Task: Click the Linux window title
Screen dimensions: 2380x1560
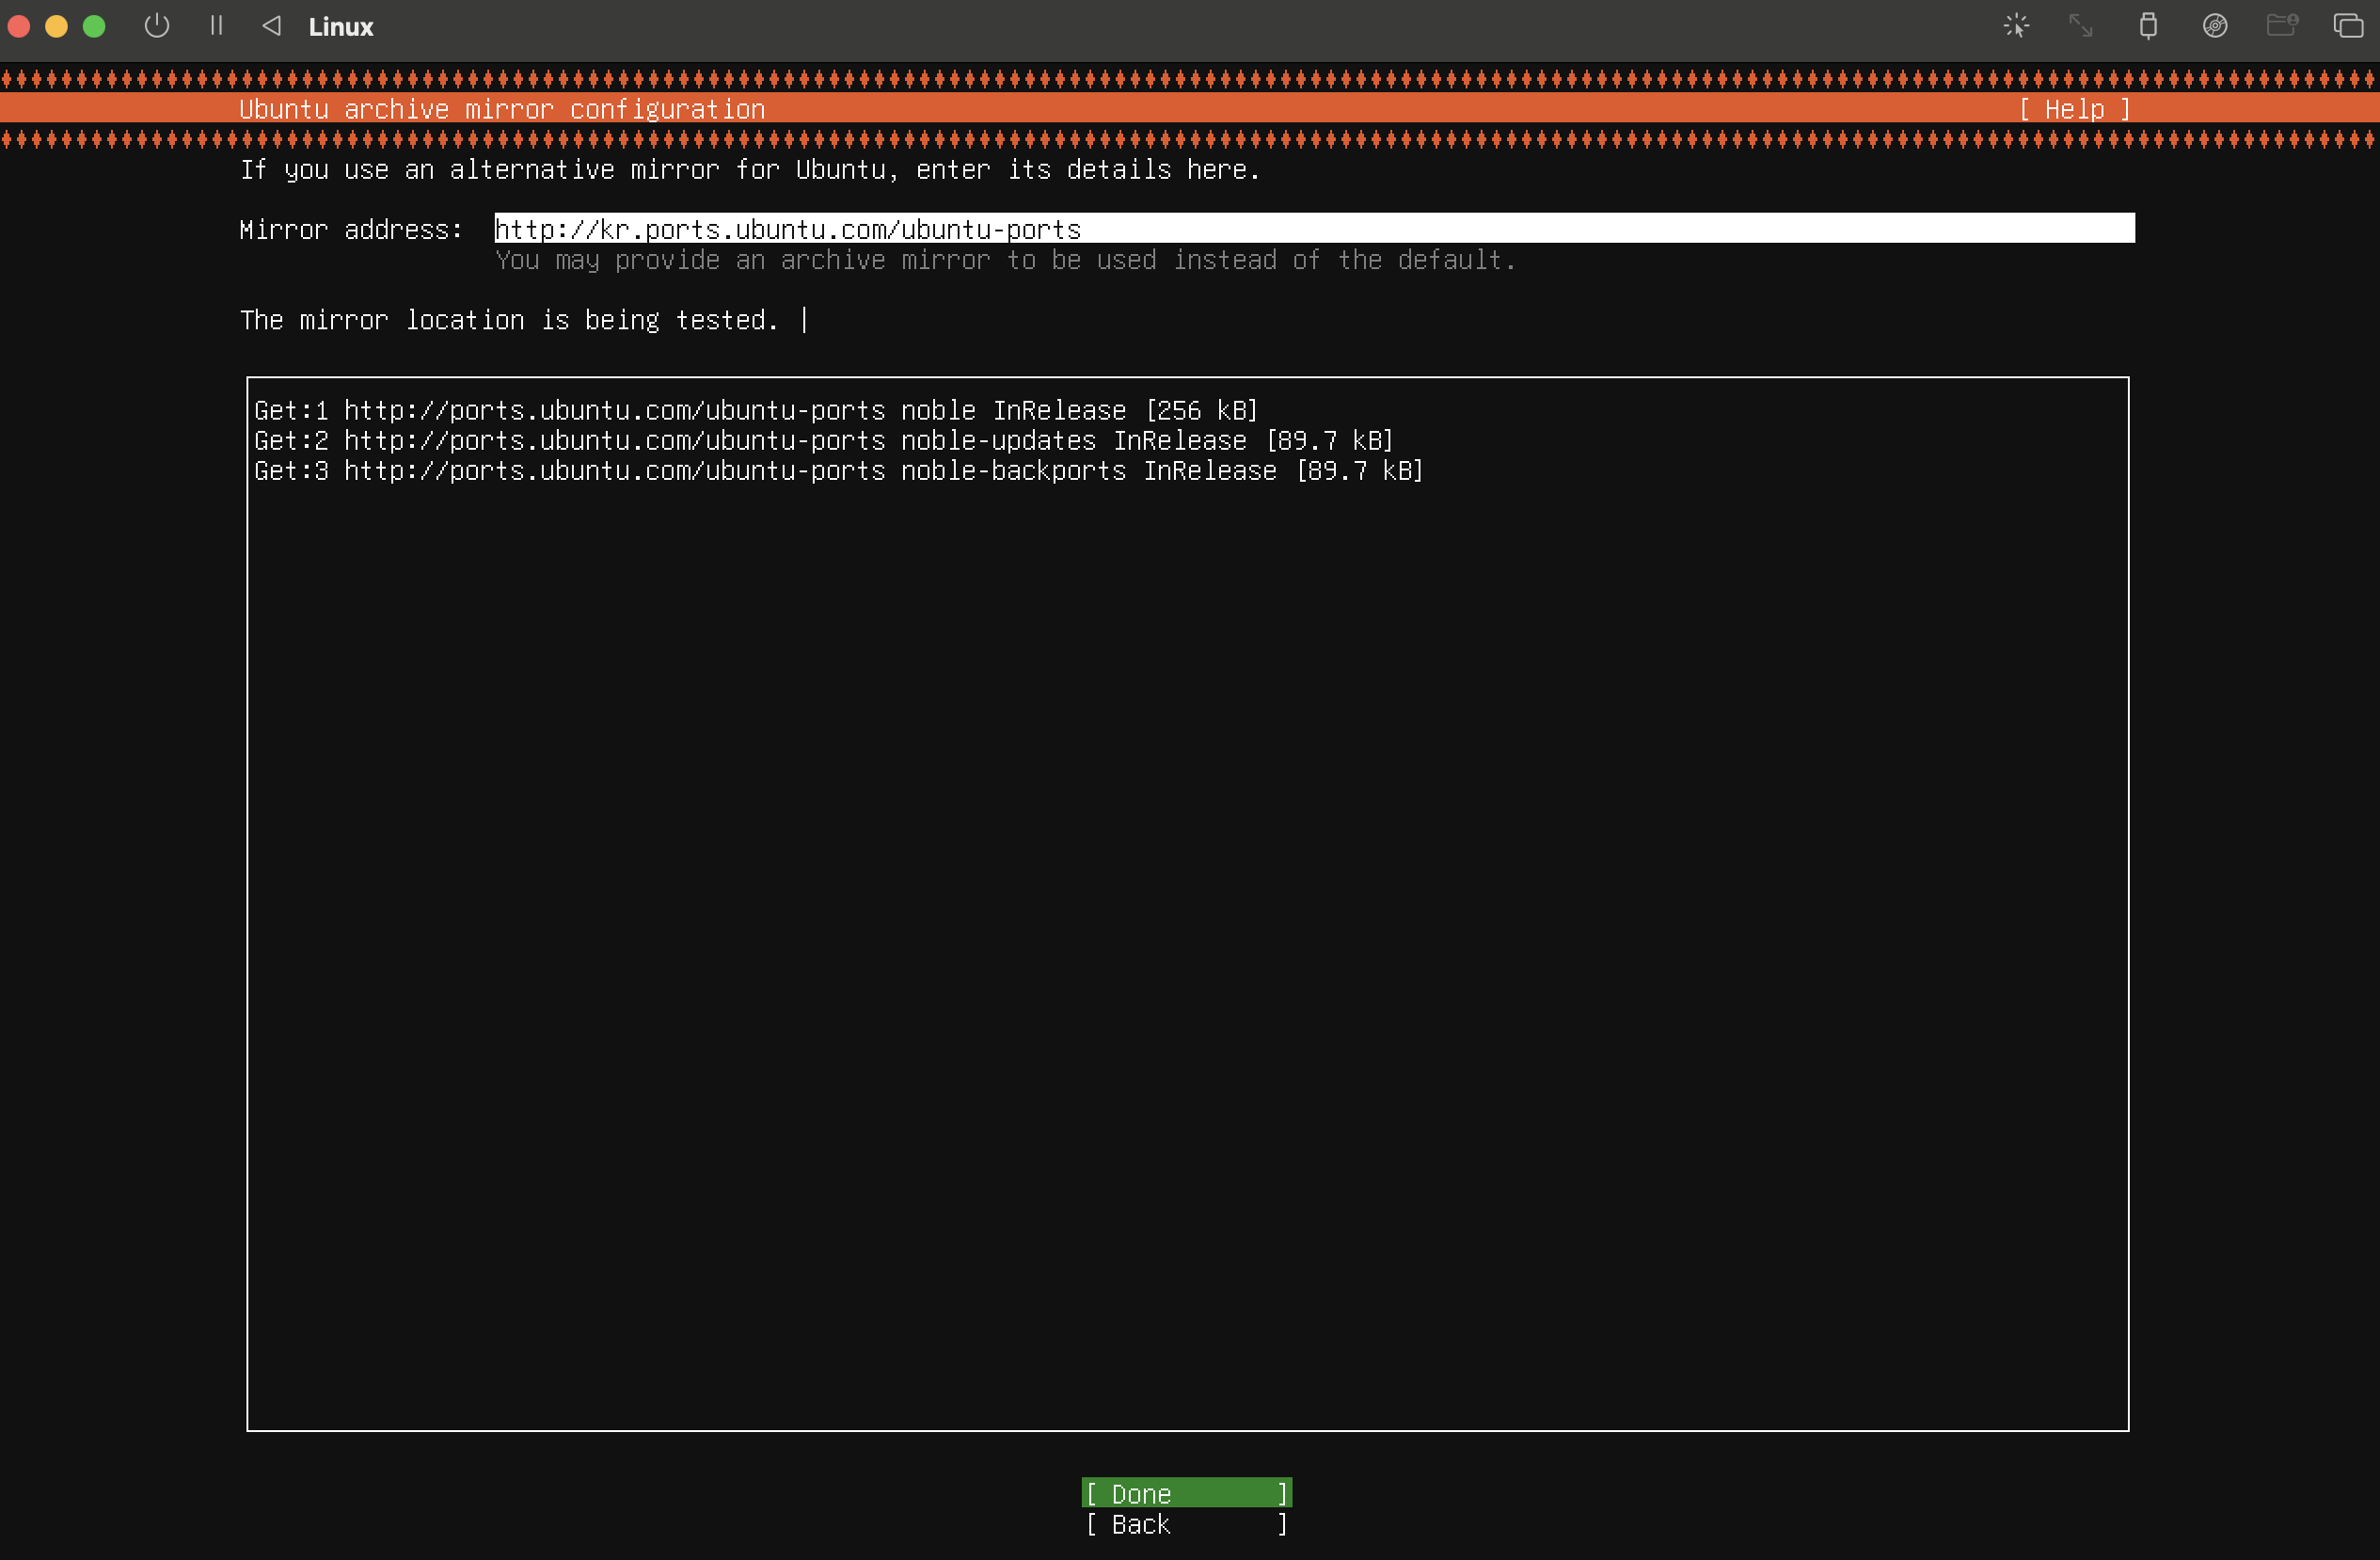Action: point(340,27)
